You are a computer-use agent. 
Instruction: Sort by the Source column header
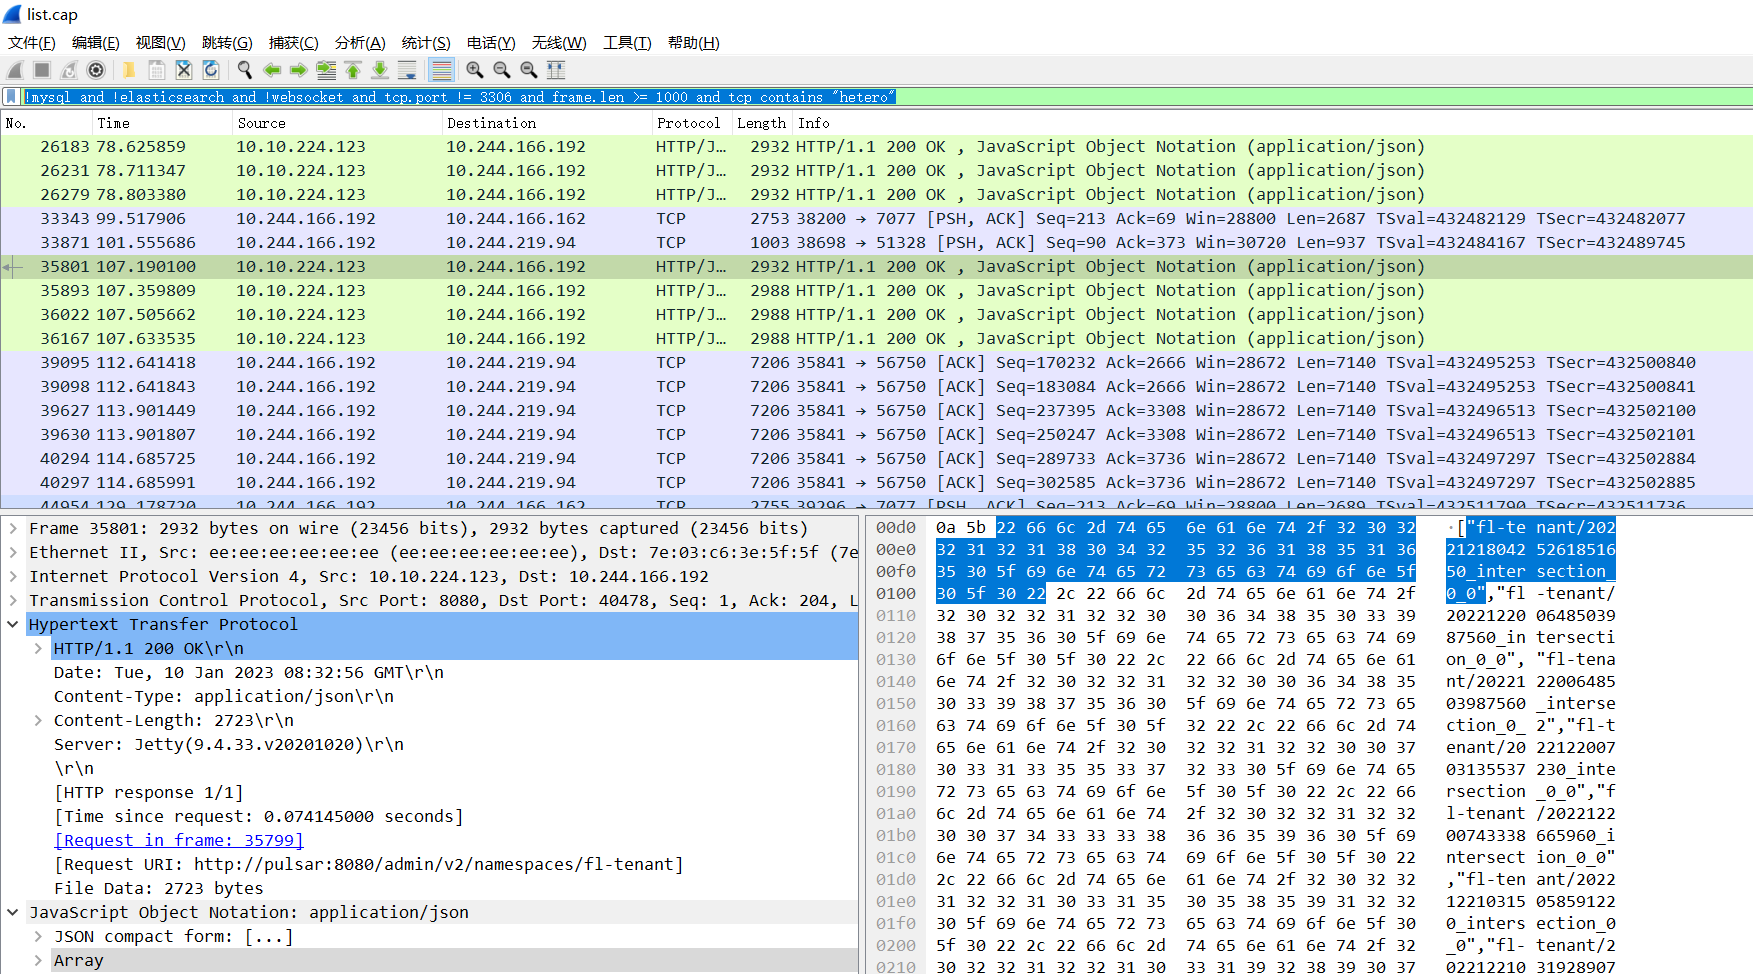click(x=337, y=123)
